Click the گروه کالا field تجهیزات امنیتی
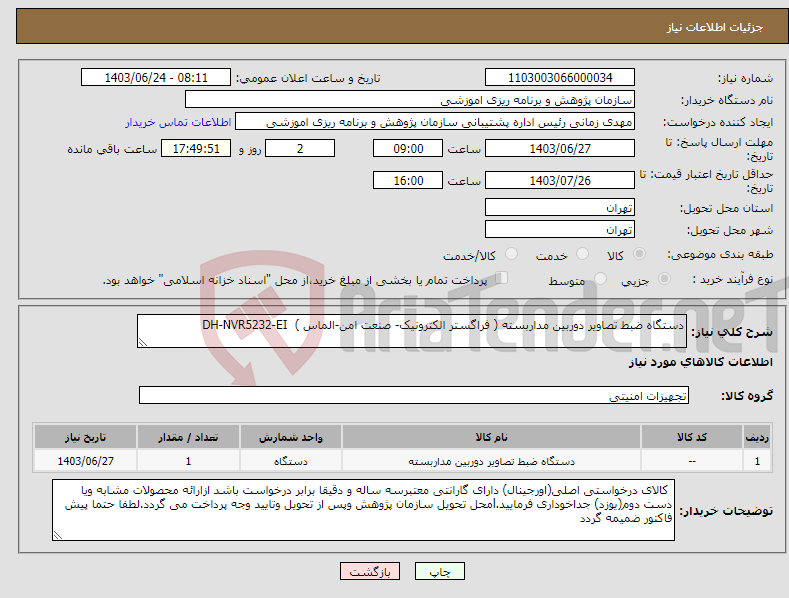789x598 pixels. 414,395
